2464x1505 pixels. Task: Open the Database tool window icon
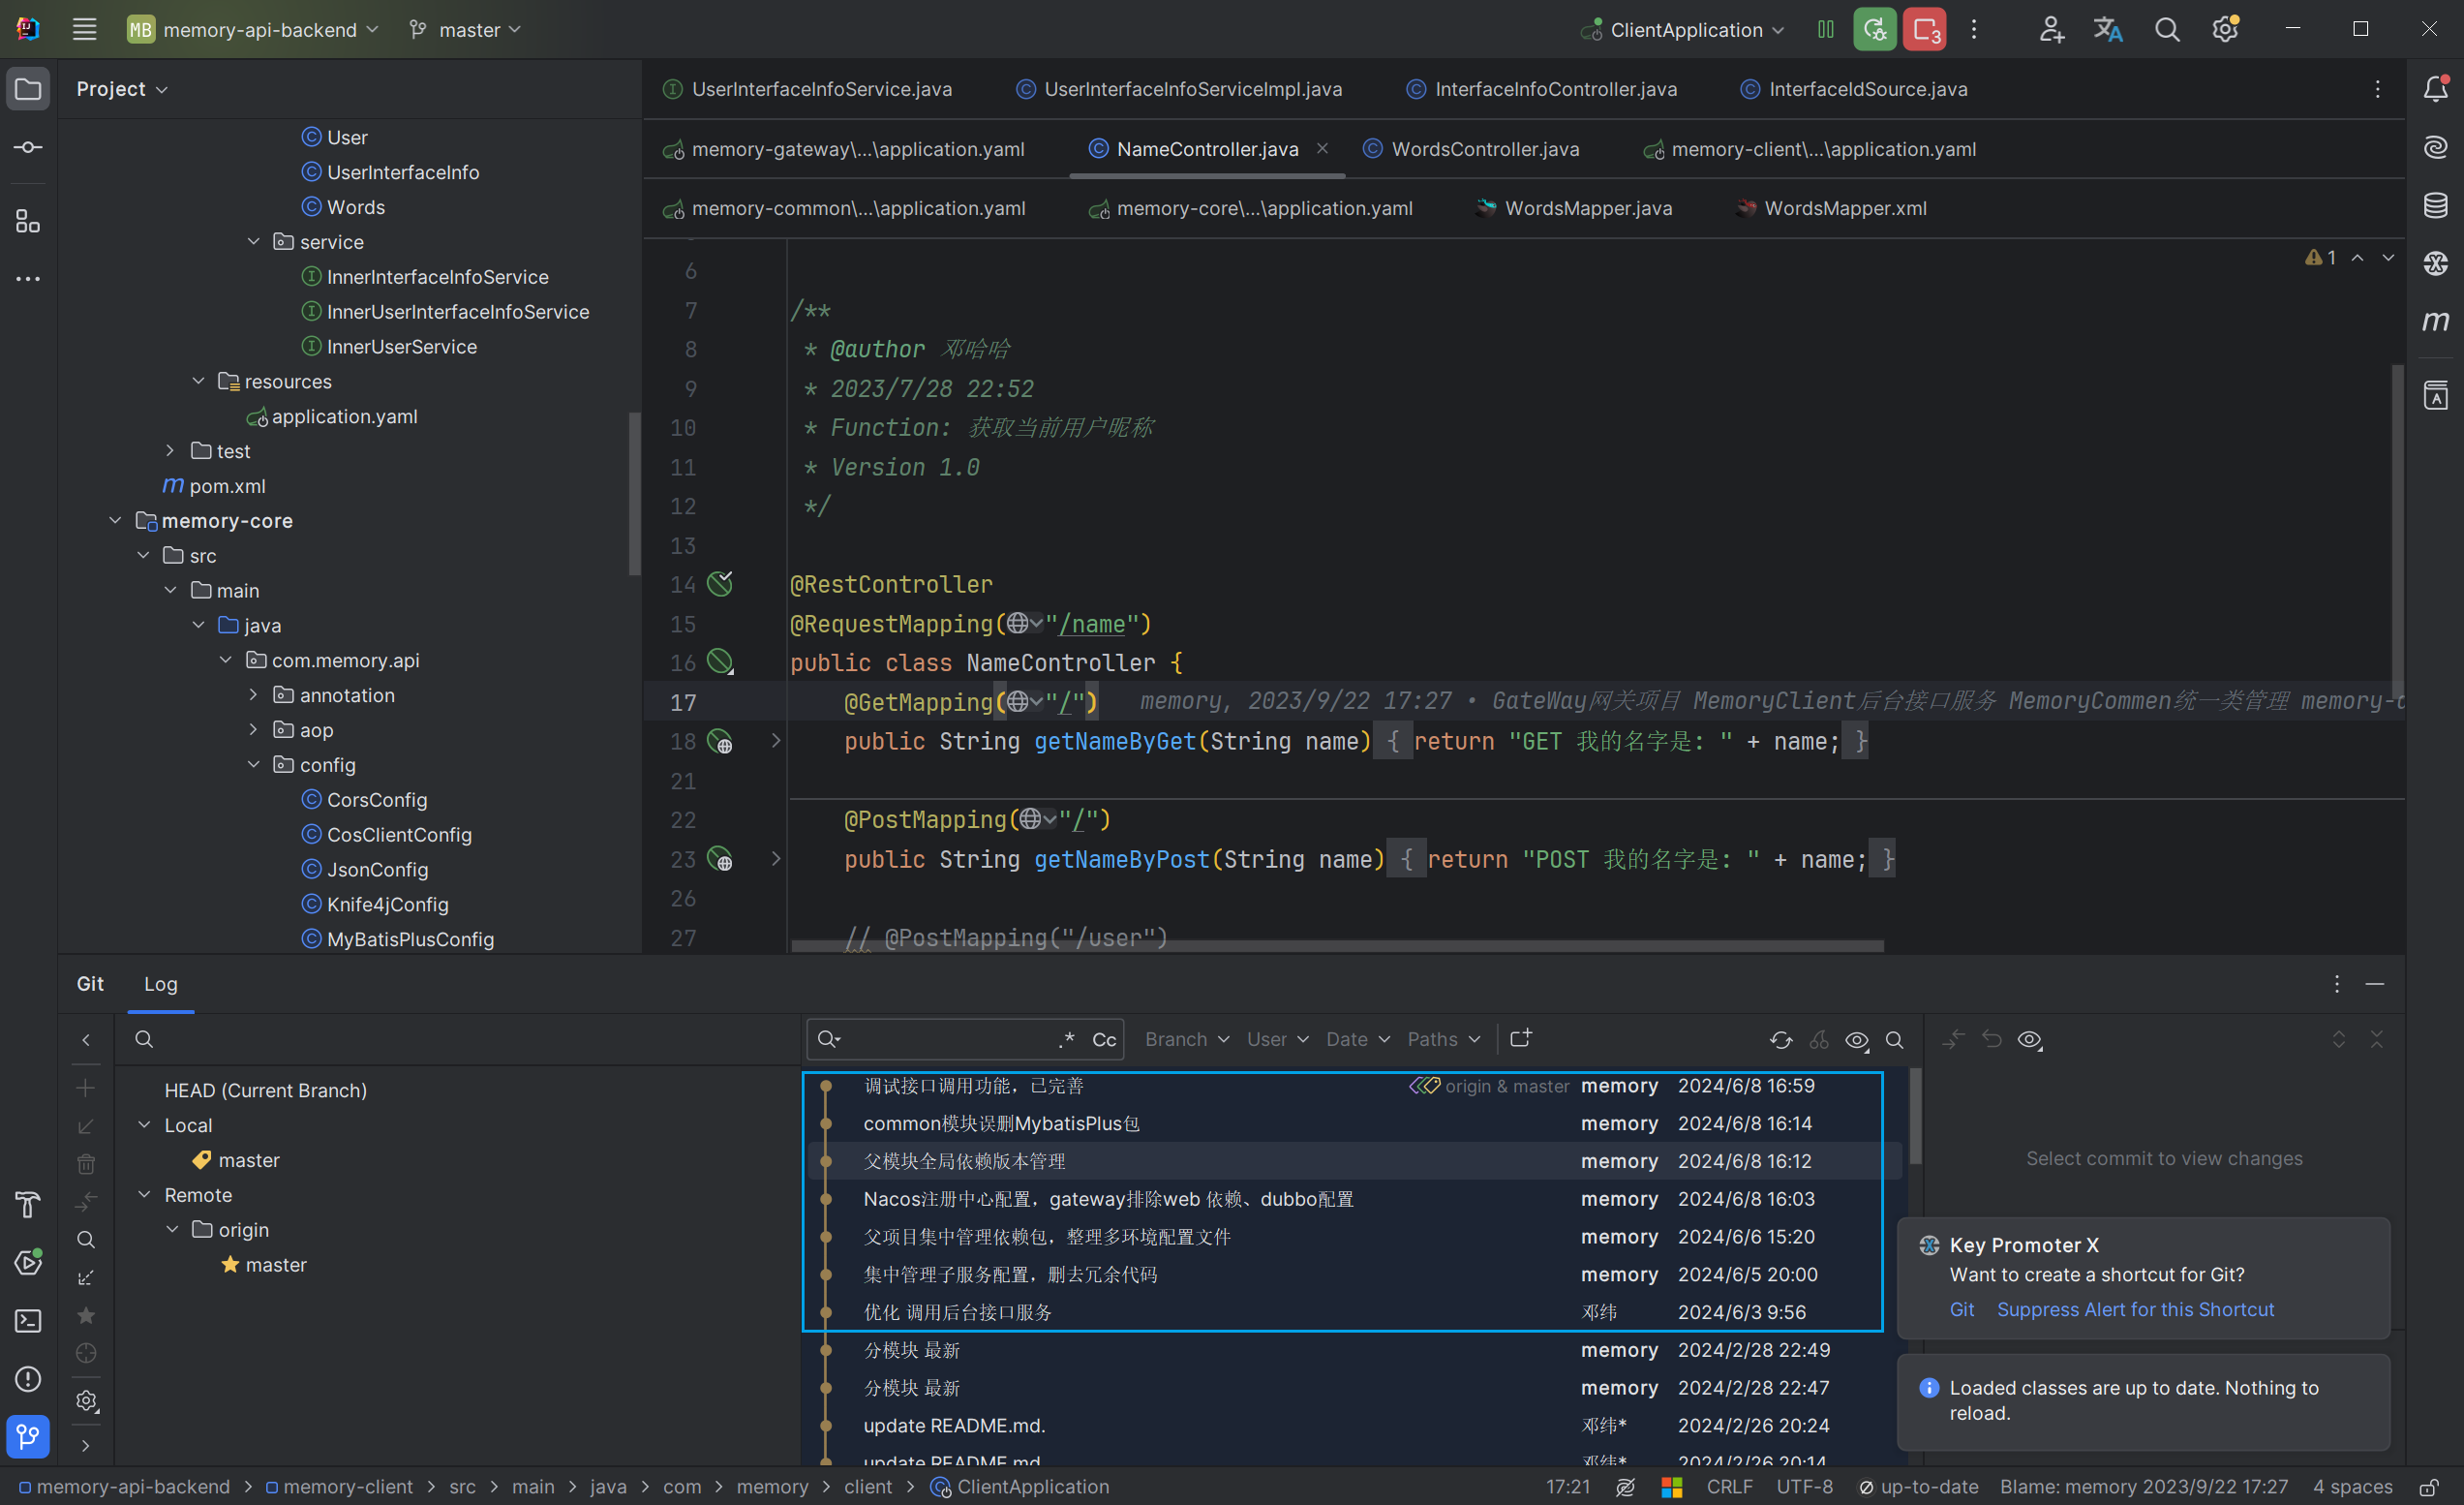pos(2435,205)
